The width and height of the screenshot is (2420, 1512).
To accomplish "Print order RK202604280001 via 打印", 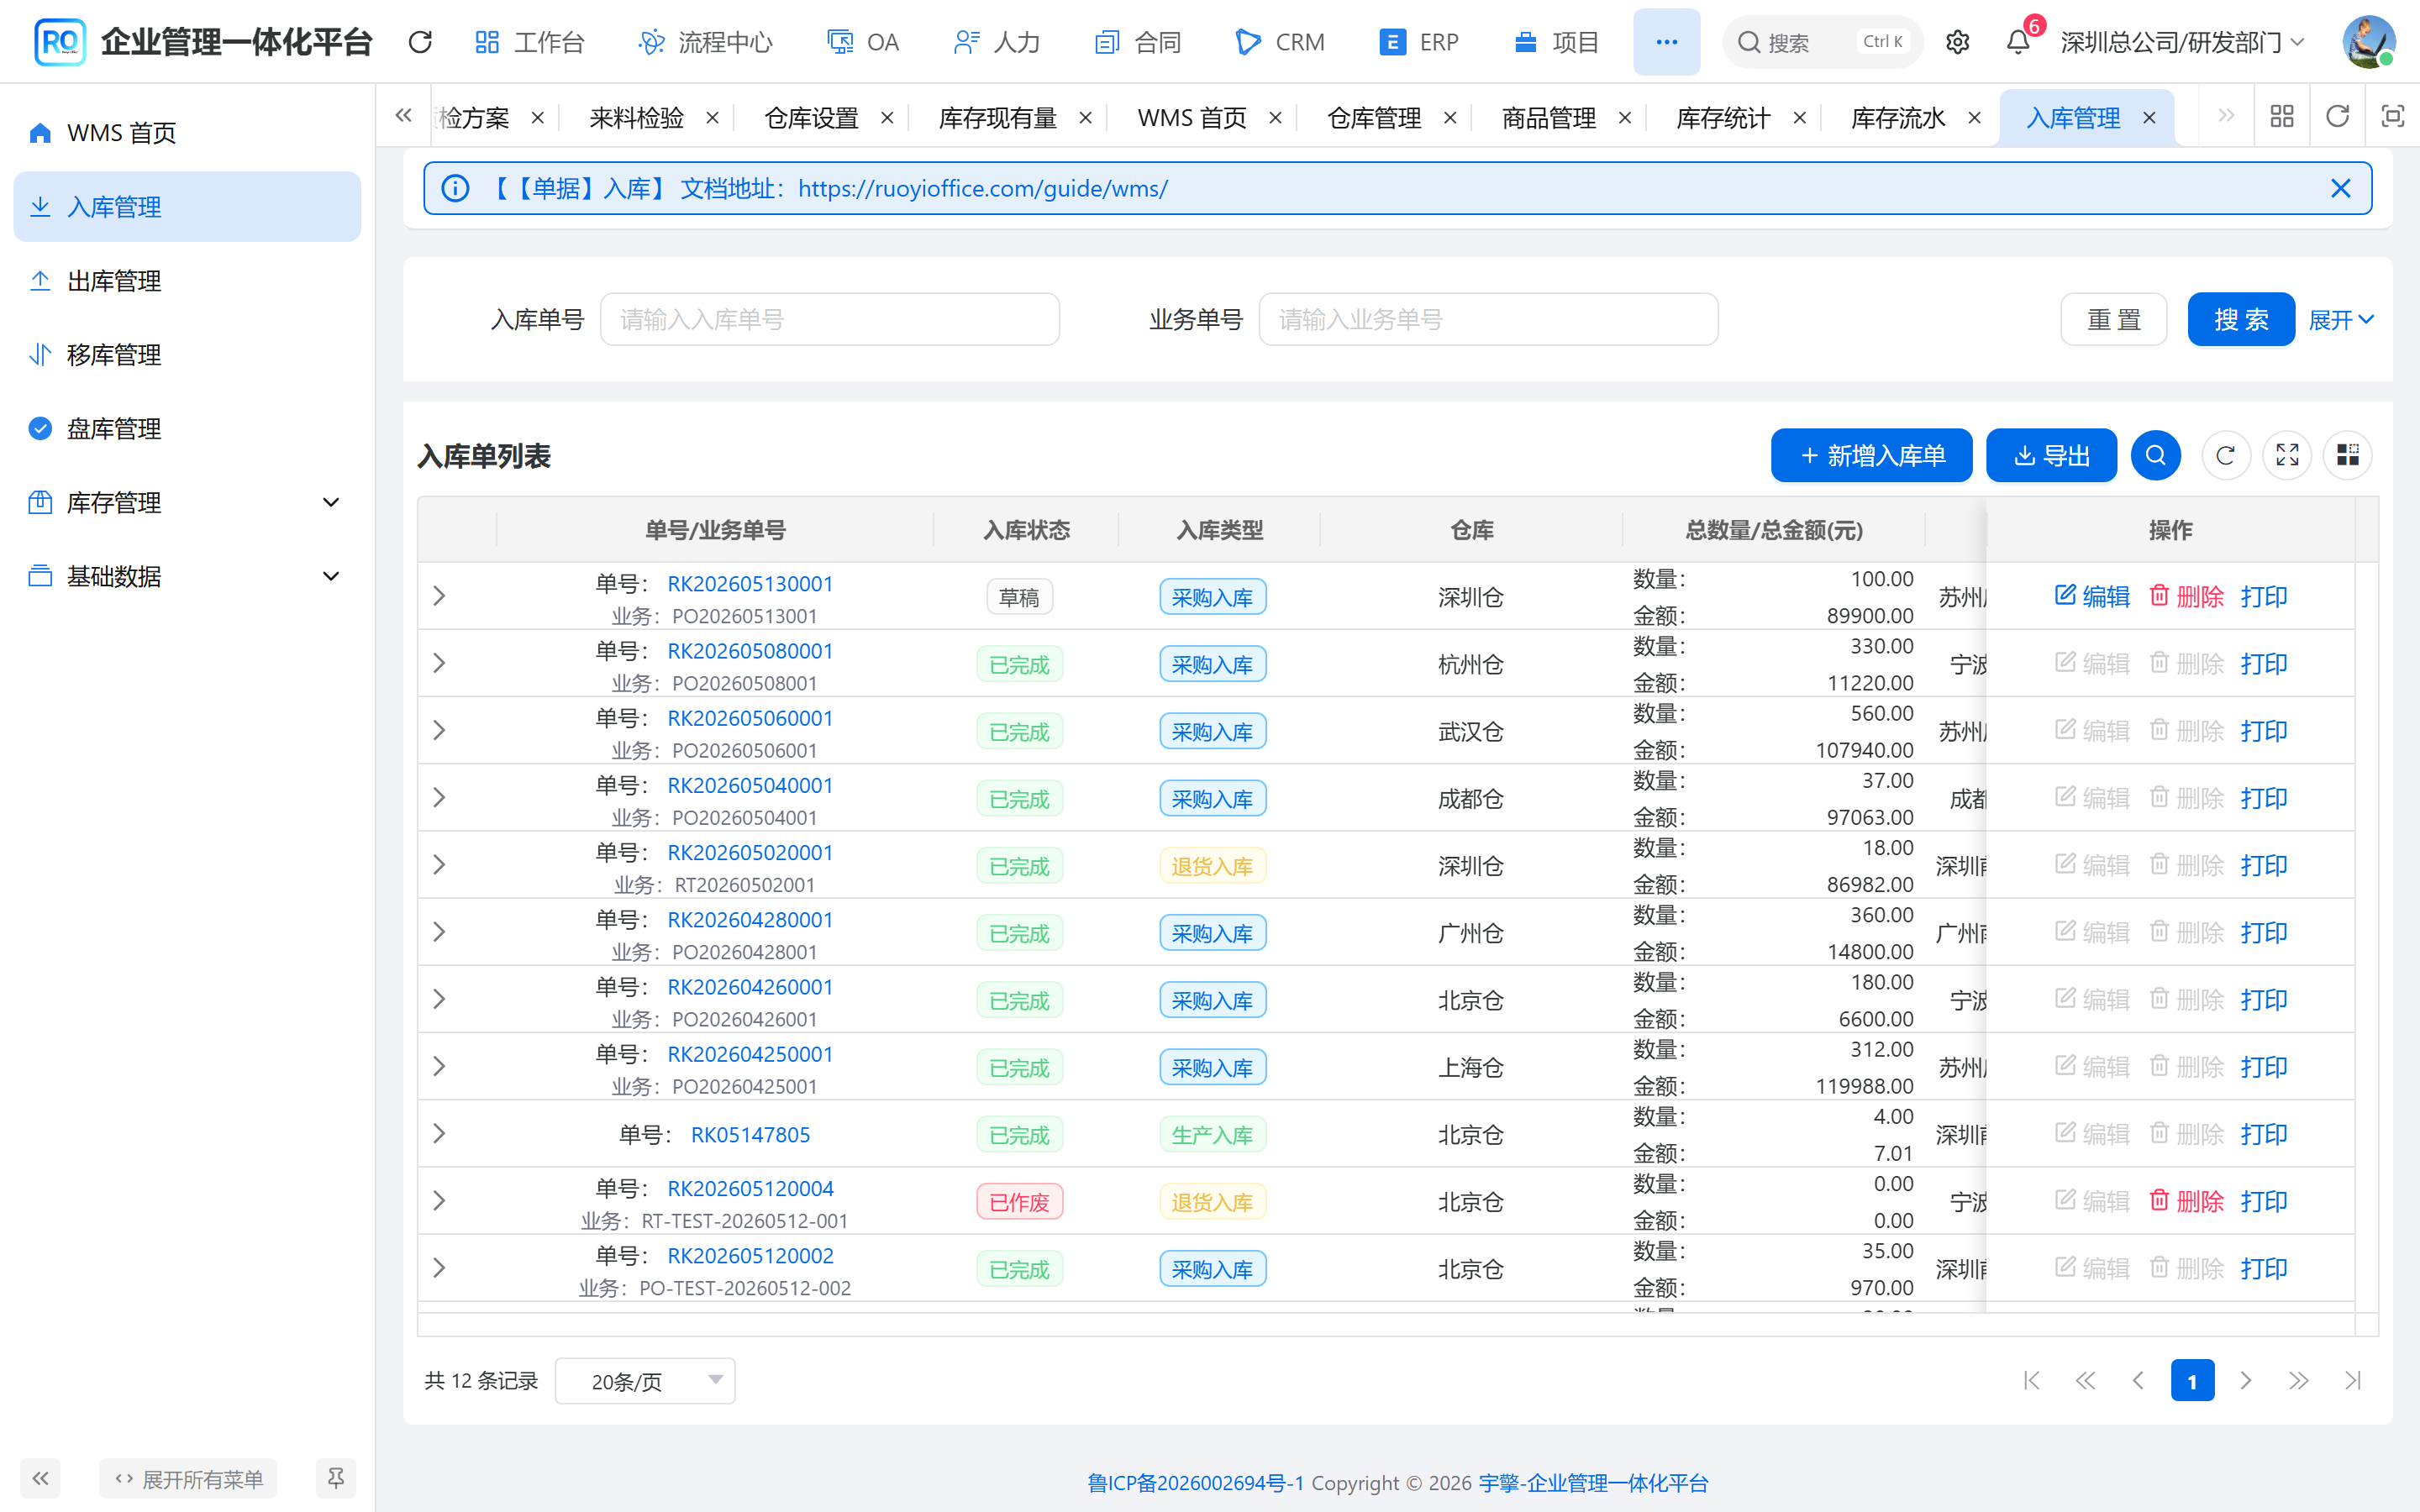I will coord(2264,932).
